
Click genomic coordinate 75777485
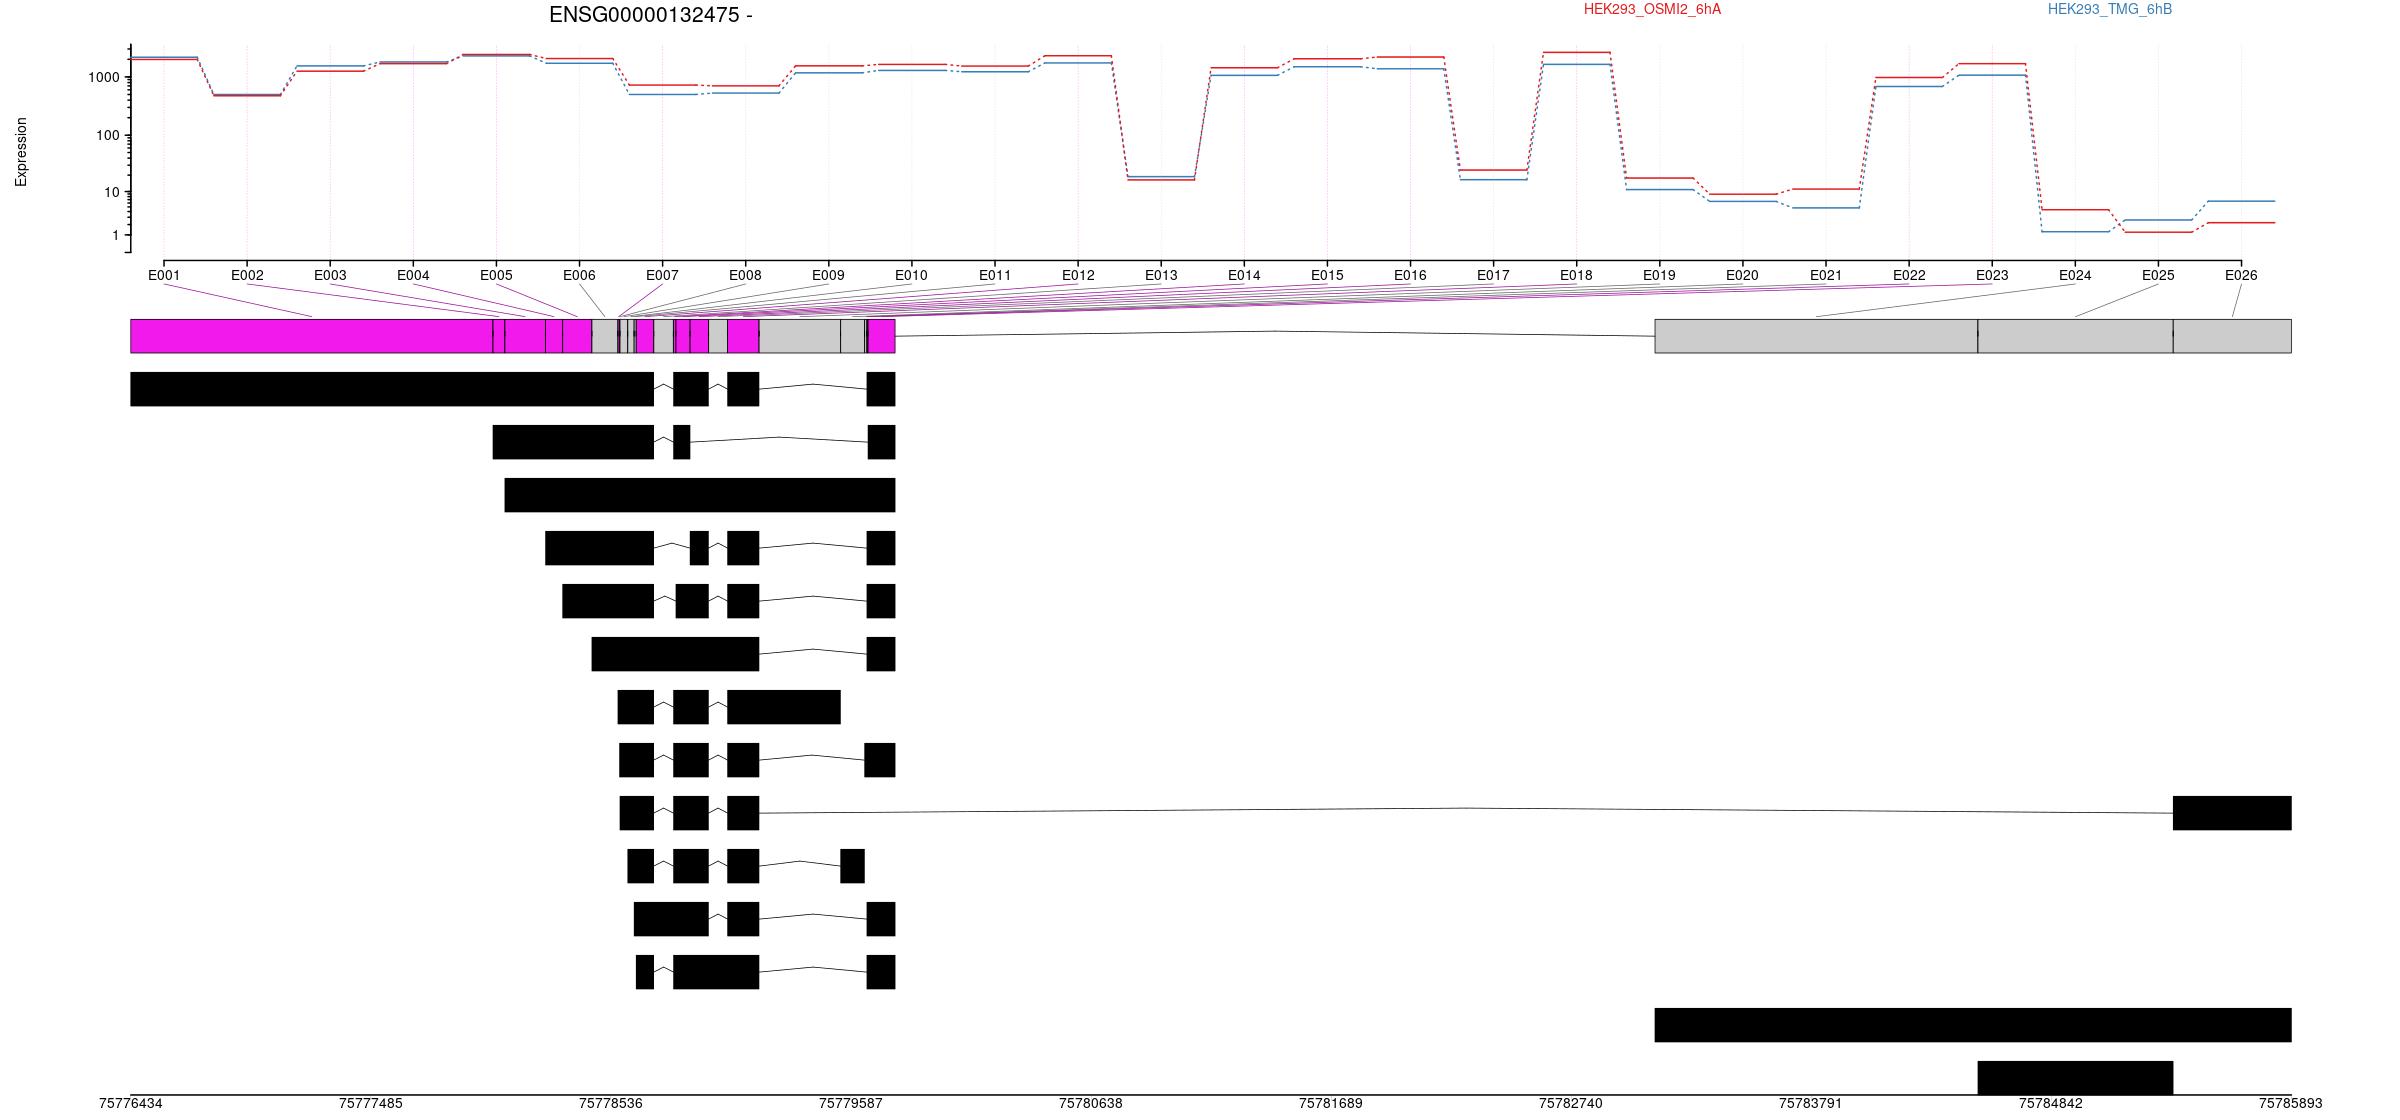pos(371,1104)
